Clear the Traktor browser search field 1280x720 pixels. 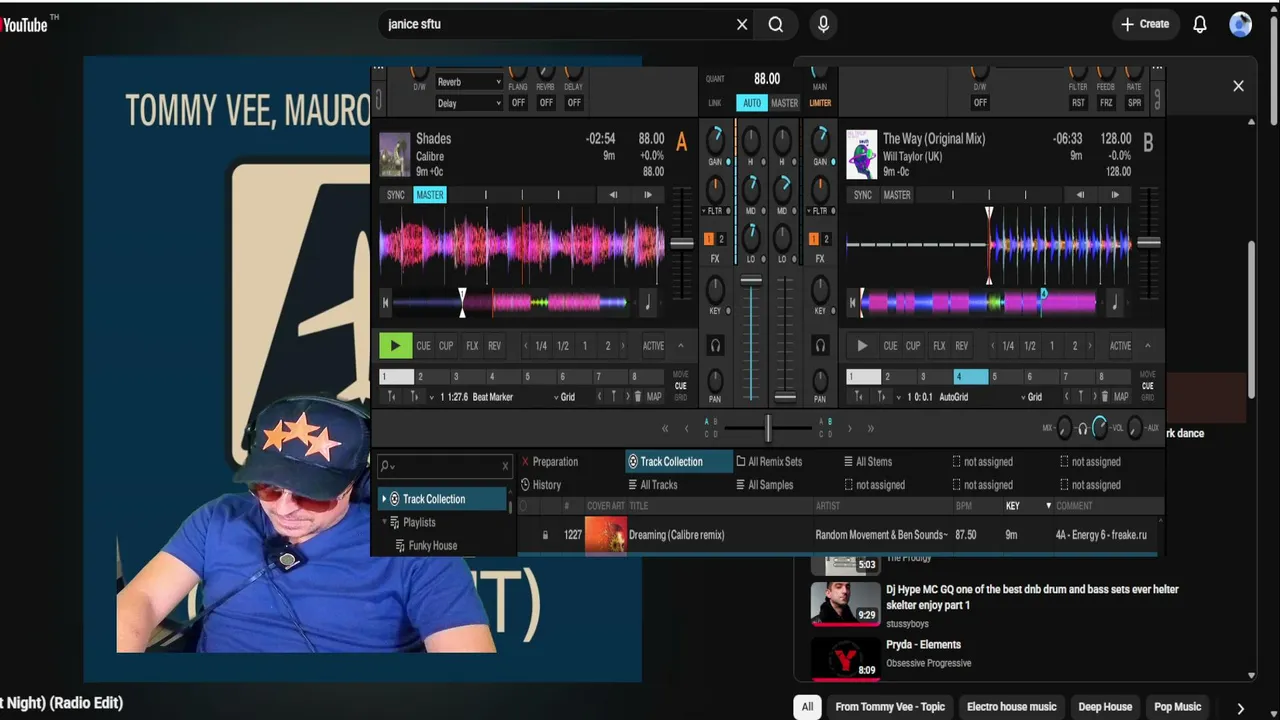click(505, 466)
